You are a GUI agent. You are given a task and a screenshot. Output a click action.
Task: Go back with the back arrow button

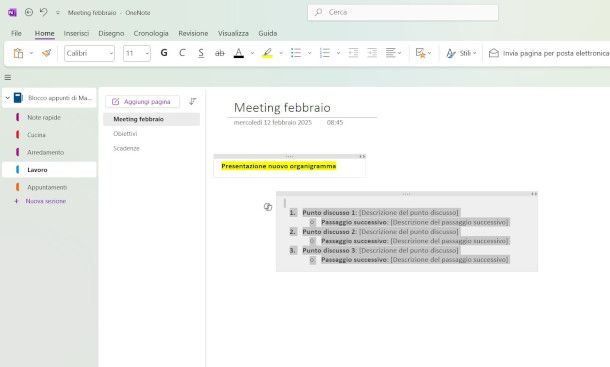click(28, 12)
